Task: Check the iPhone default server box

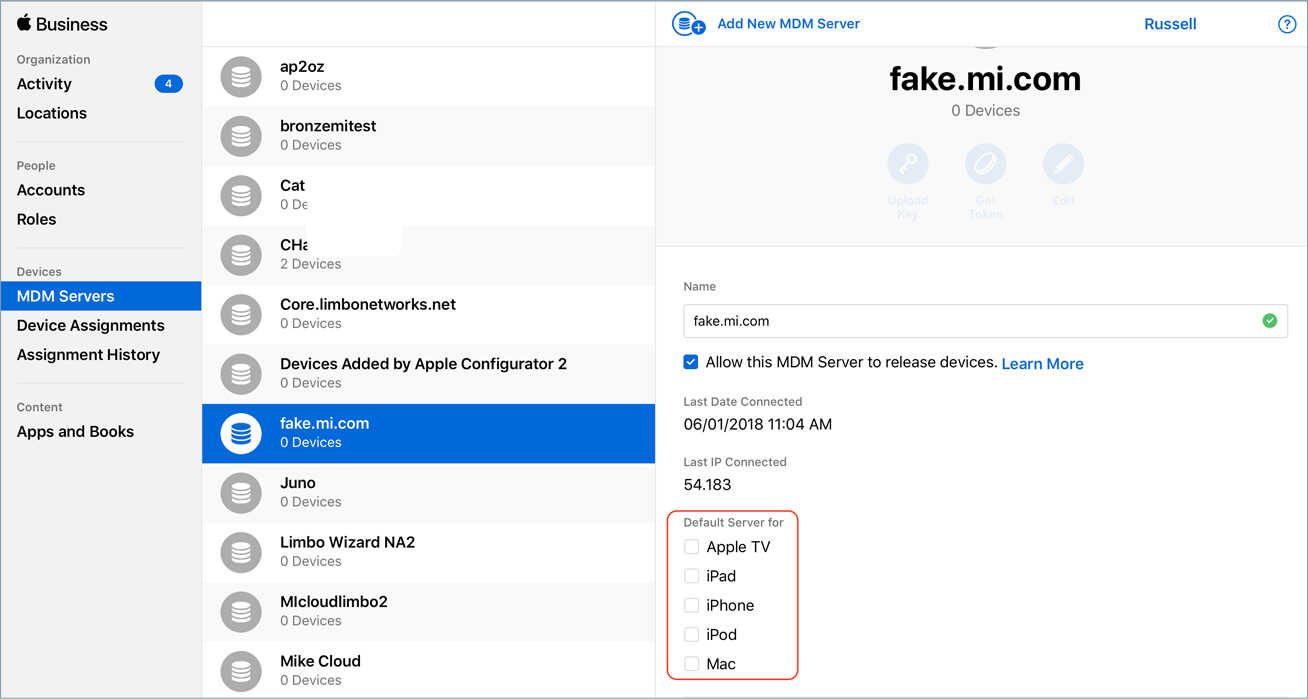Action: pos(691,605)
